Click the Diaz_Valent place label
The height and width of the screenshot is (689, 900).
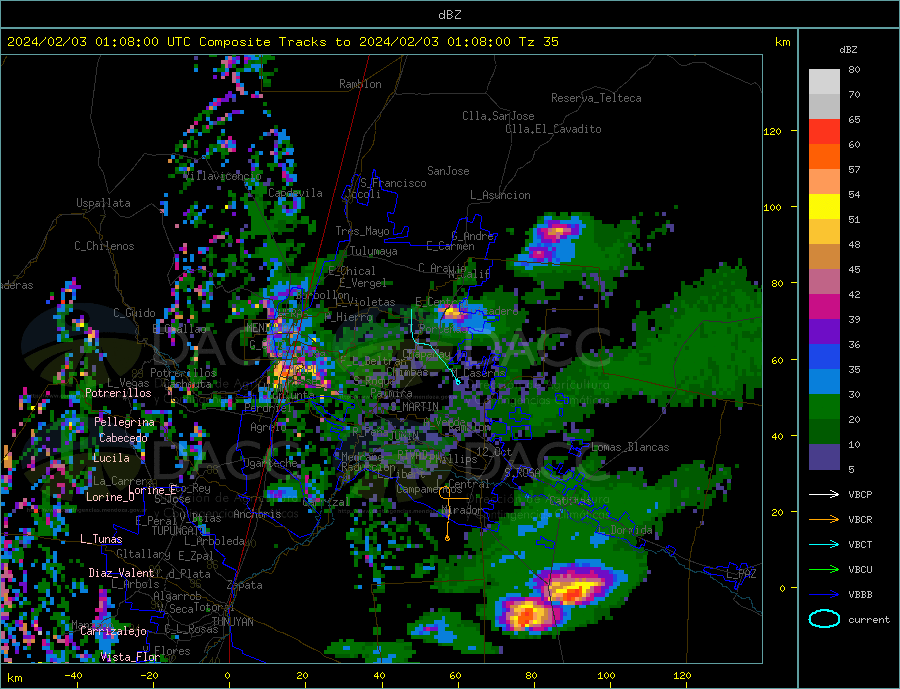coord(121,573)
